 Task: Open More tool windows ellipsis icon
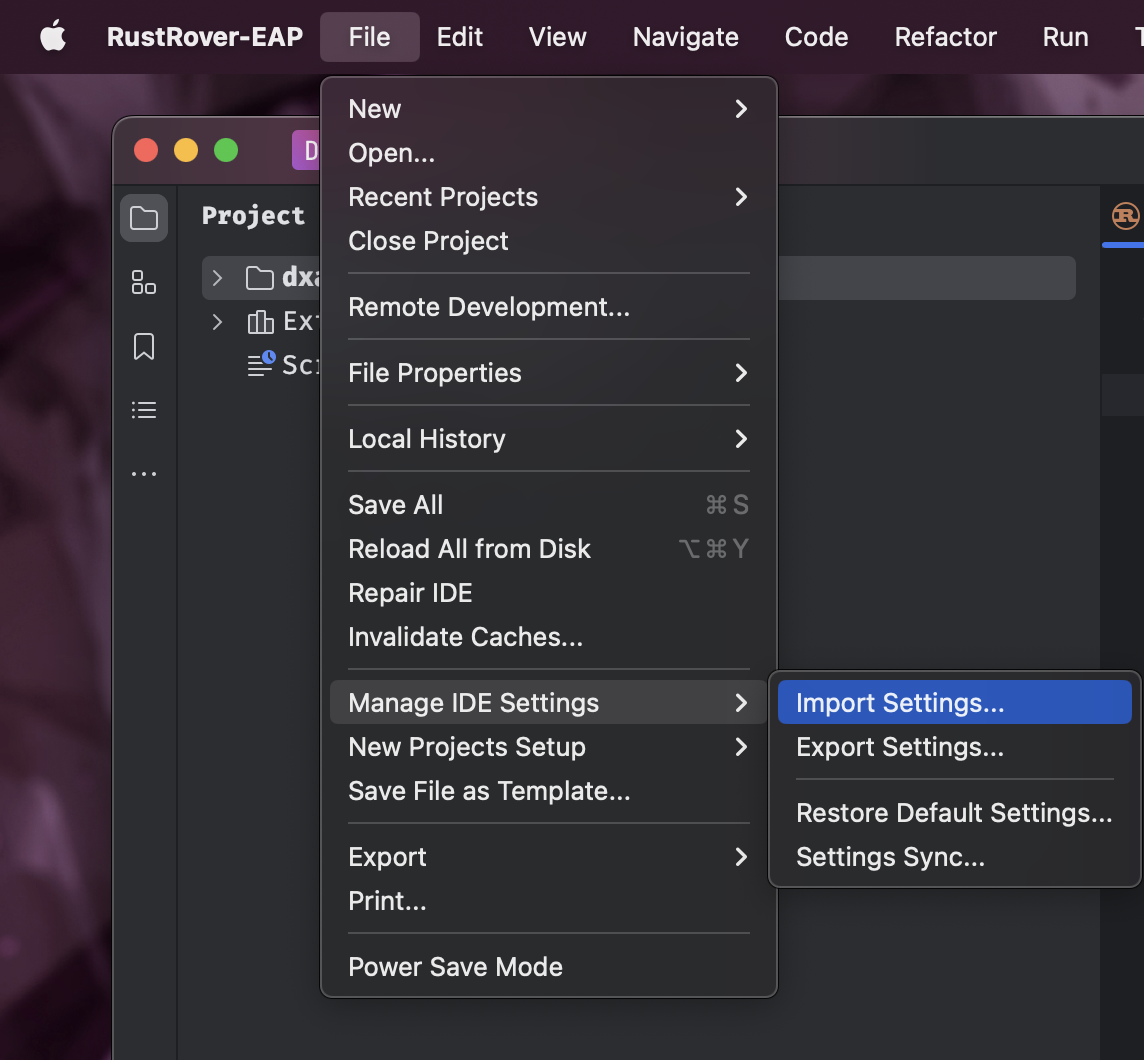(144, 474)
